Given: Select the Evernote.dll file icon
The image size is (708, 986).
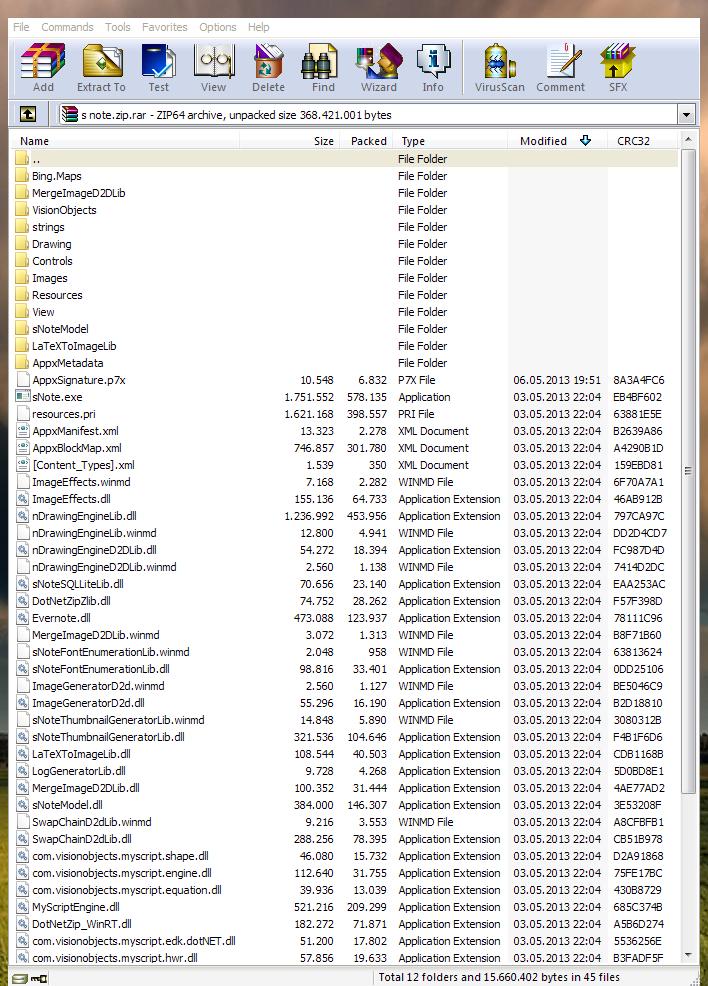Looking at the screenshot, I should click(23, 618).
